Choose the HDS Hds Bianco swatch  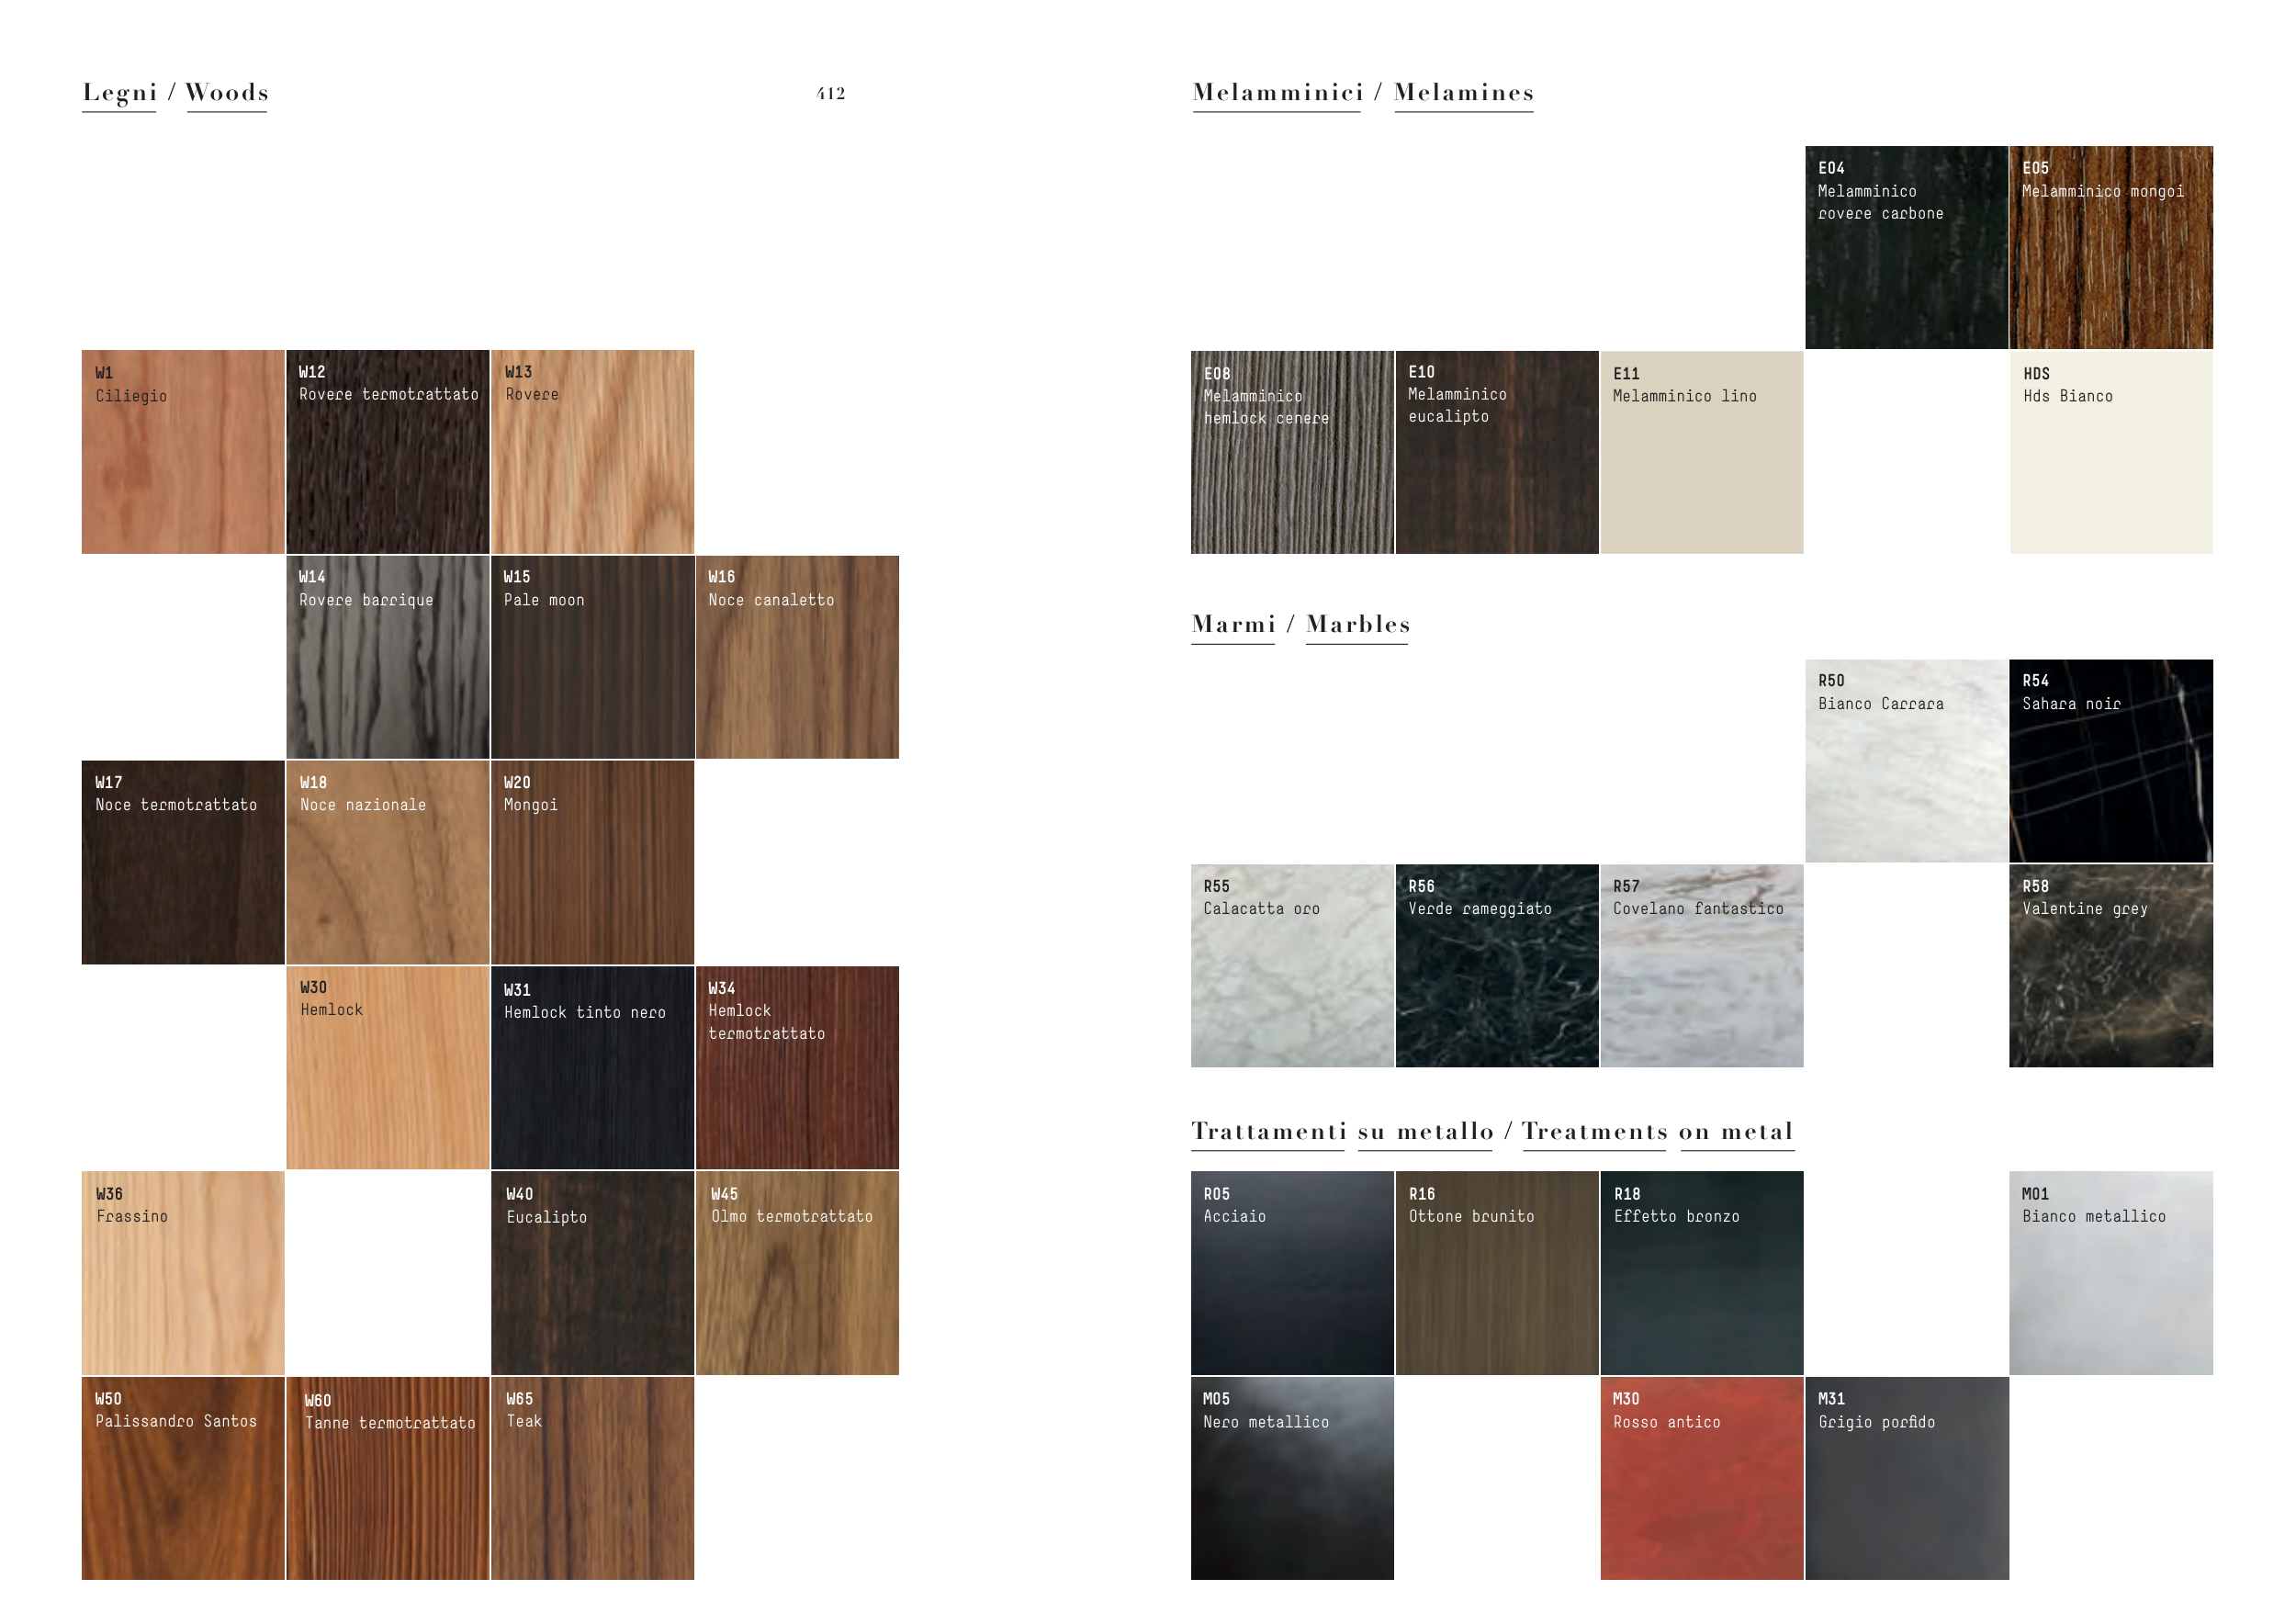click(x=2111, y=452)
